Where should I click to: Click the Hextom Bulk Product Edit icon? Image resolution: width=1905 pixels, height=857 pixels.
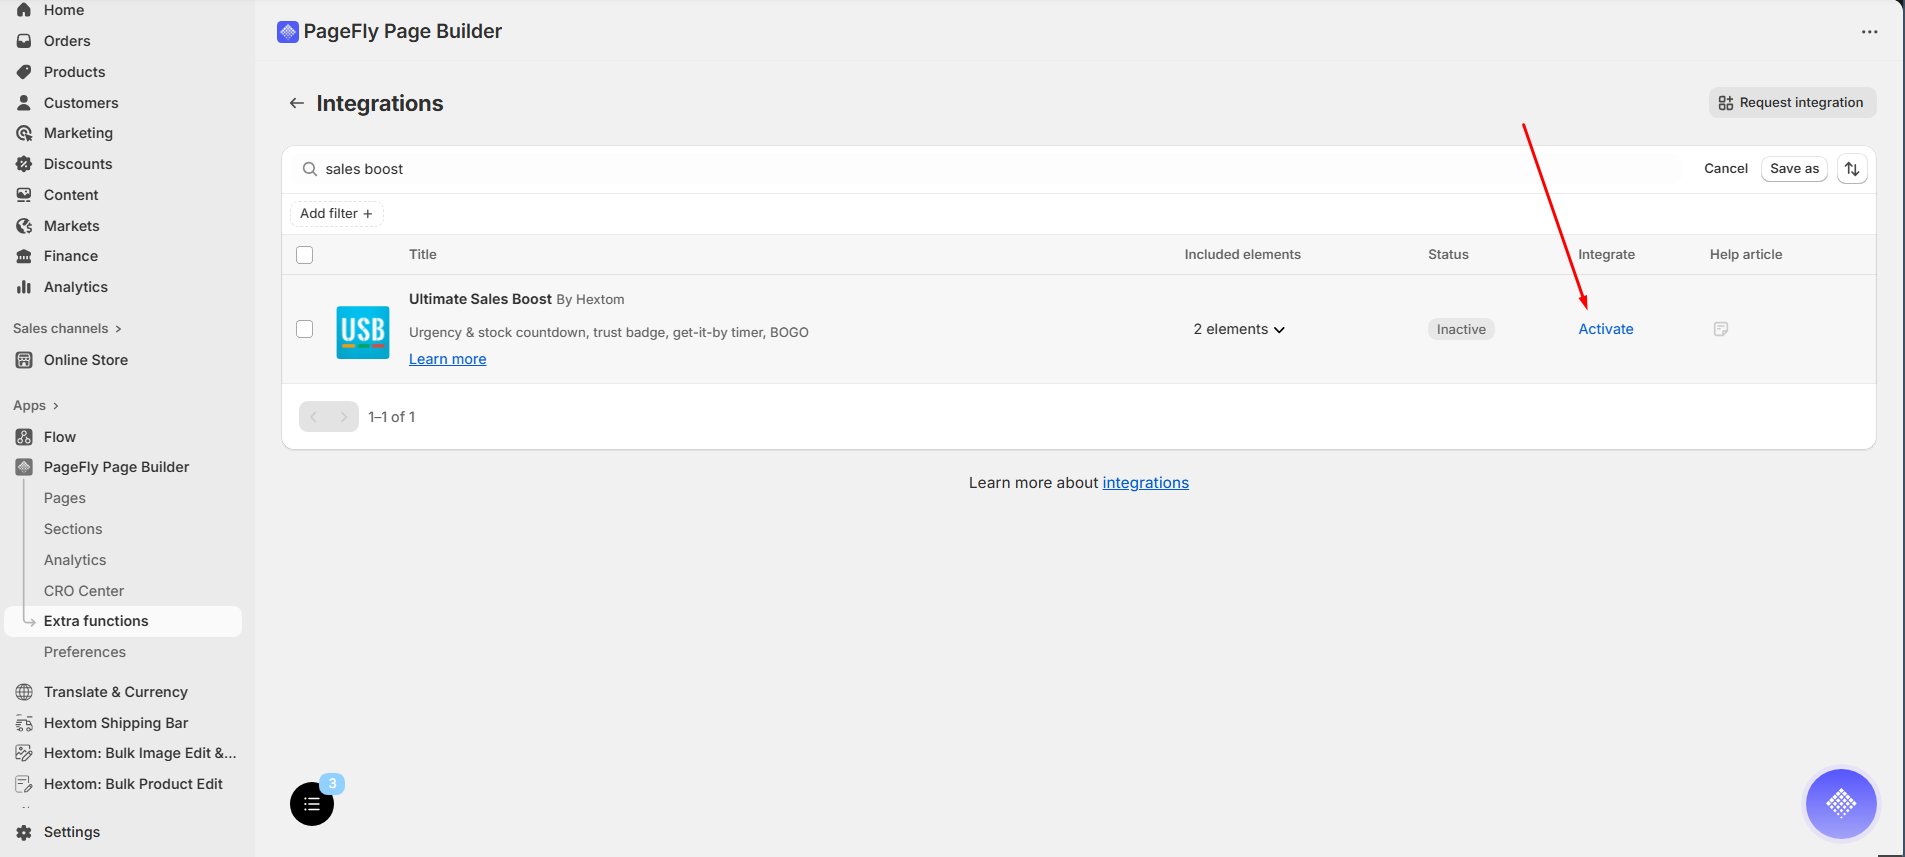pyautogui.click(x=24, y=784)
